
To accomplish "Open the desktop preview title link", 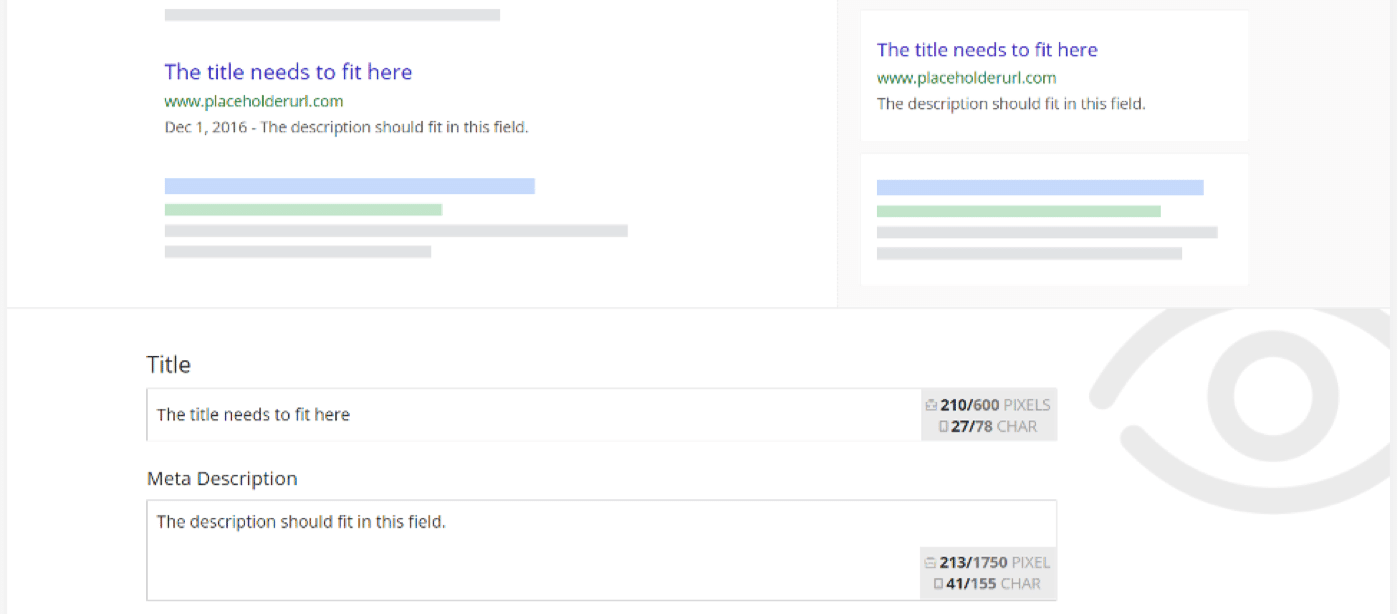I will [288, 72].
